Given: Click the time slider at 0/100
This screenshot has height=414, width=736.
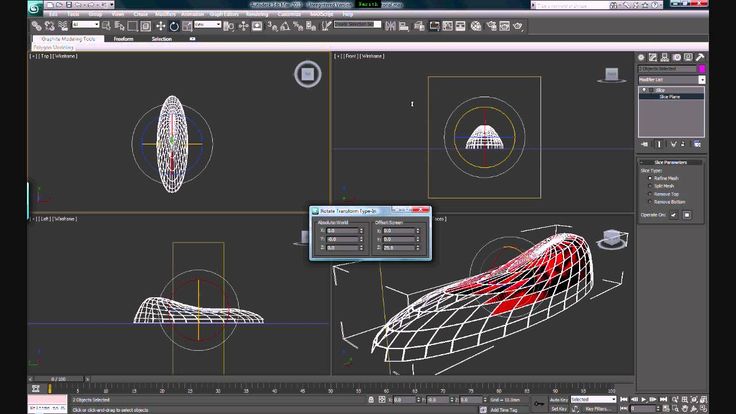Looking at the screenshot, I should pyautogui.click(x=59, y=379).
